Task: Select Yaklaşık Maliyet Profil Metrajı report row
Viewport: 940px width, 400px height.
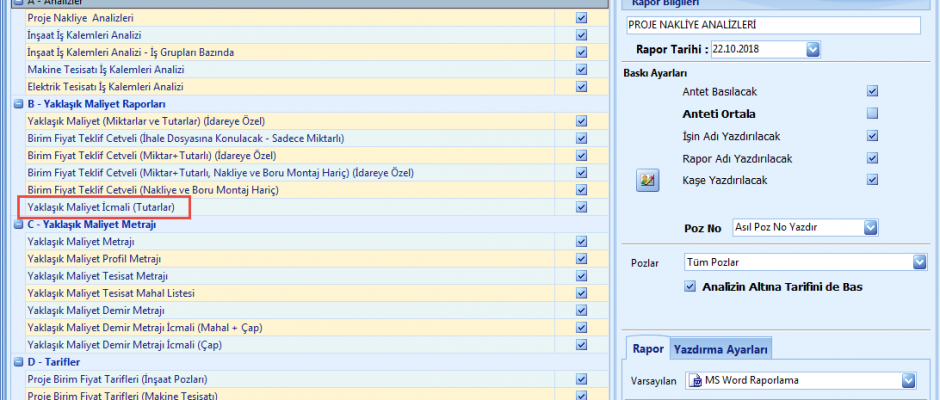Action: tap(88, 259)
